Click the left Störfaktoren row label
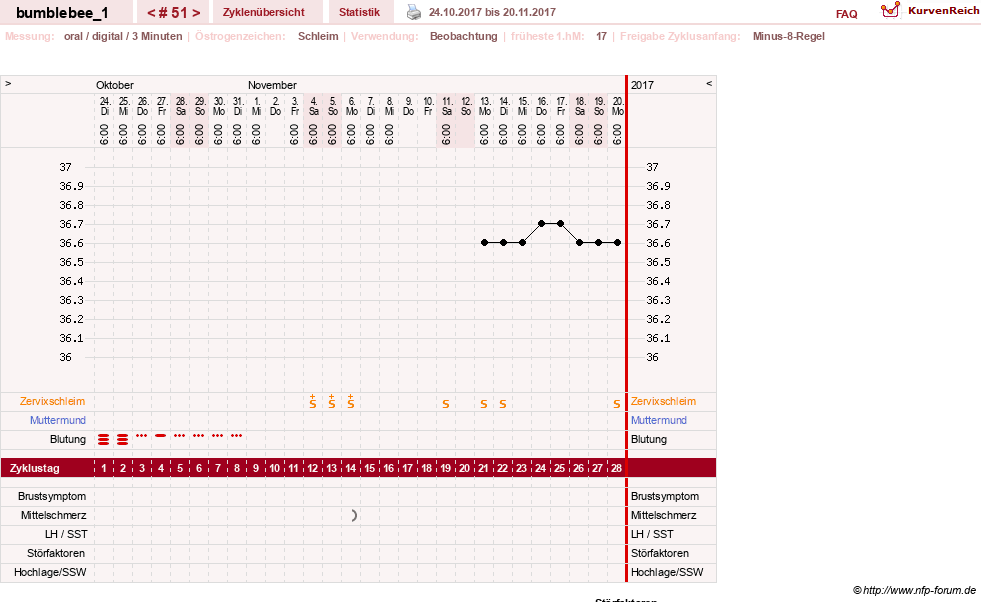The width and height of the screenshot is (981, 602). pos(56,553)
